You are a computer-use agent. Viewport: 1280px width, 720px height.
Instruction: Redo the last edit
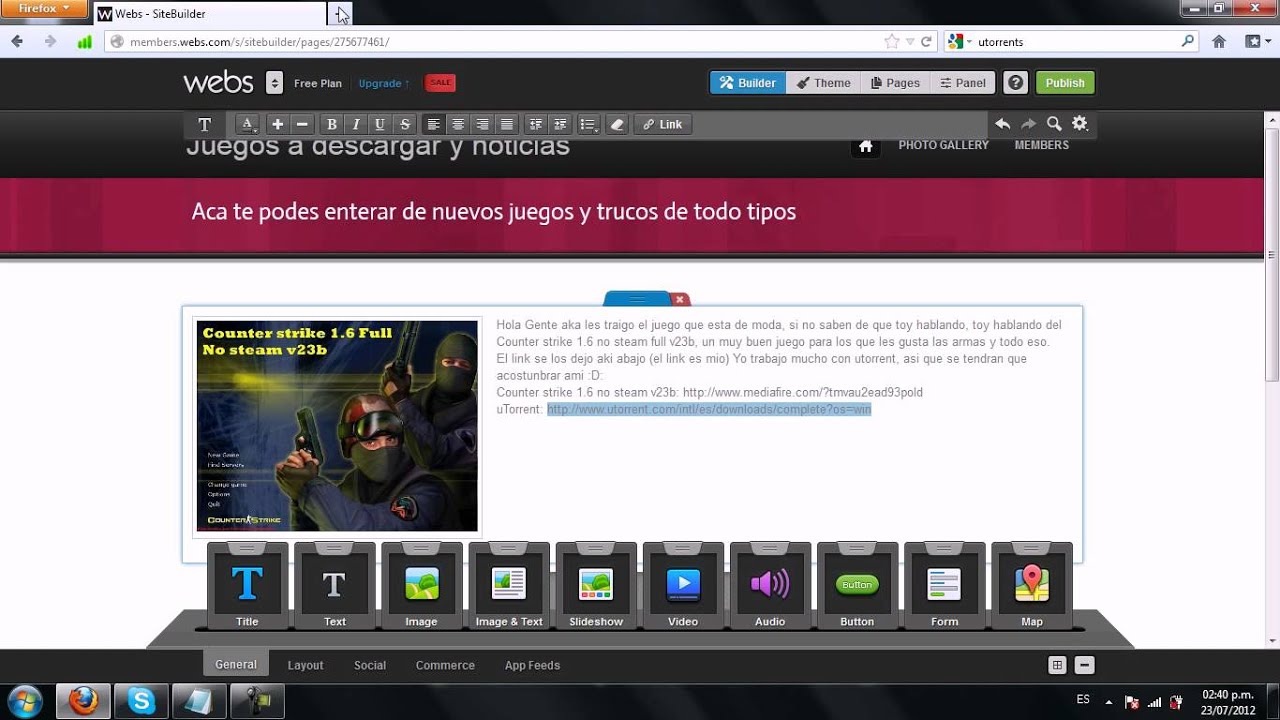(1028, 124)
